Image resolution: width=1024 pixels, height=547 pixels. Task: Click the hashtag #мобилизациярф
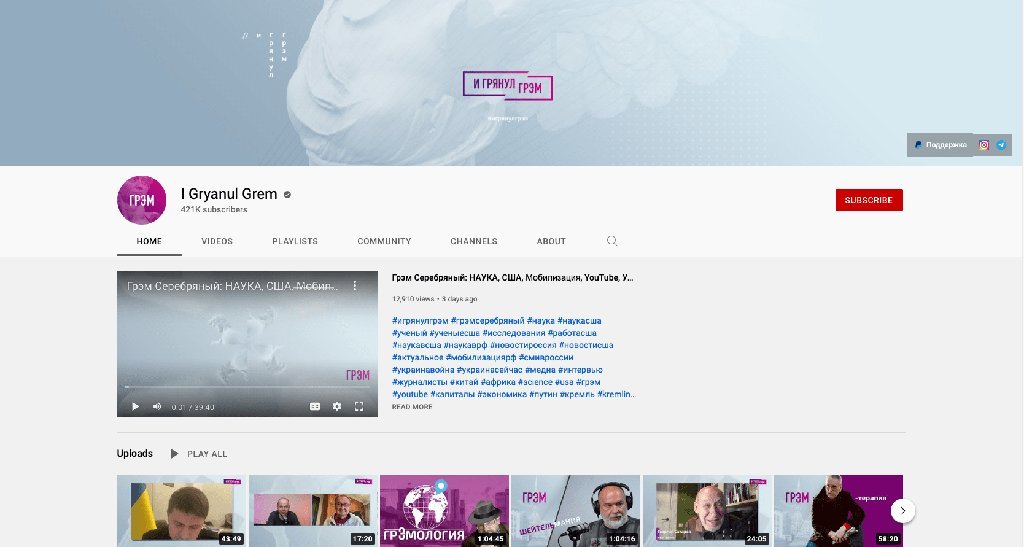pos(481,357)
